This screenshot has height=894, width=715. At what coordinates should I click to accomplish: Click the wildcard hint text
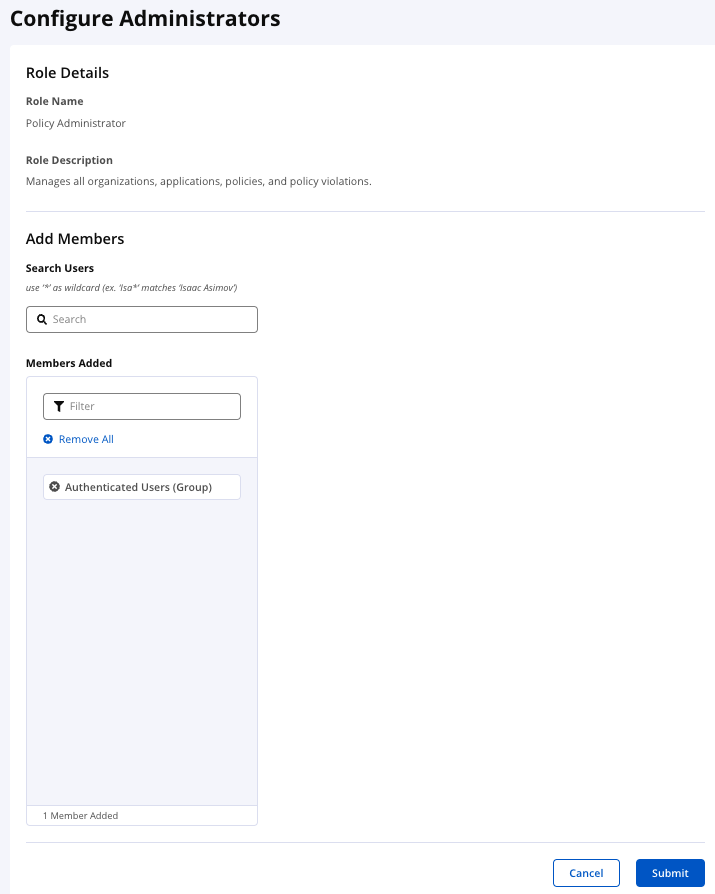point(132,288)
